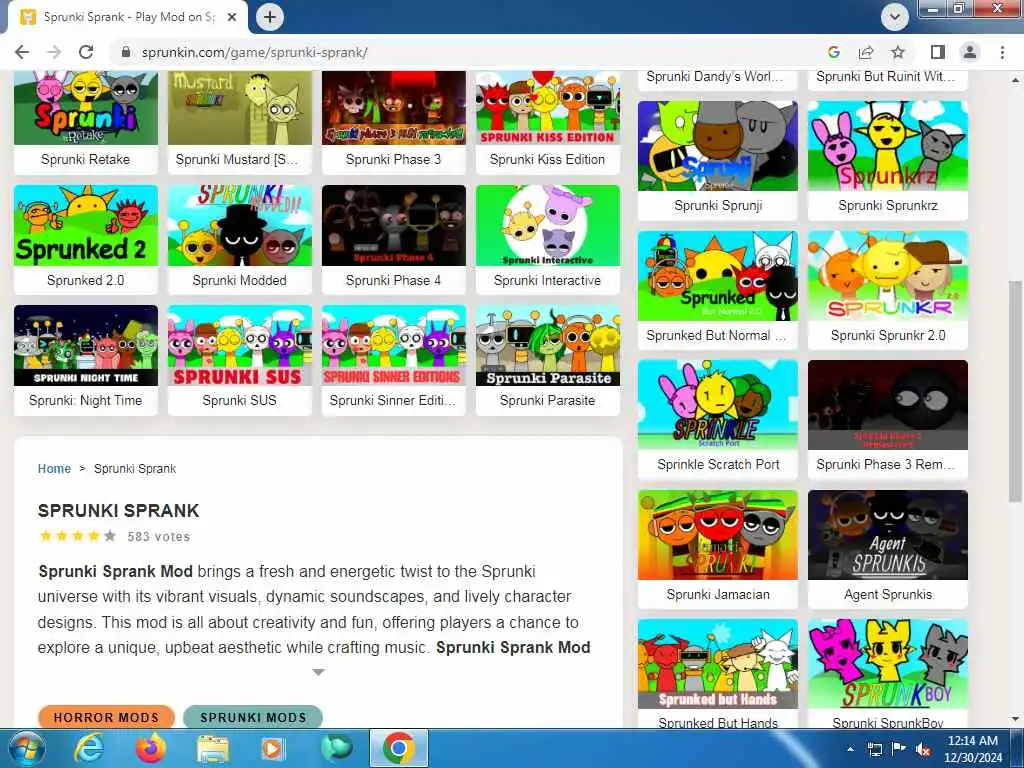1024x768 pixels.
Task: Open the Home breadcrumb link
Action: click(x=54, y=469)
